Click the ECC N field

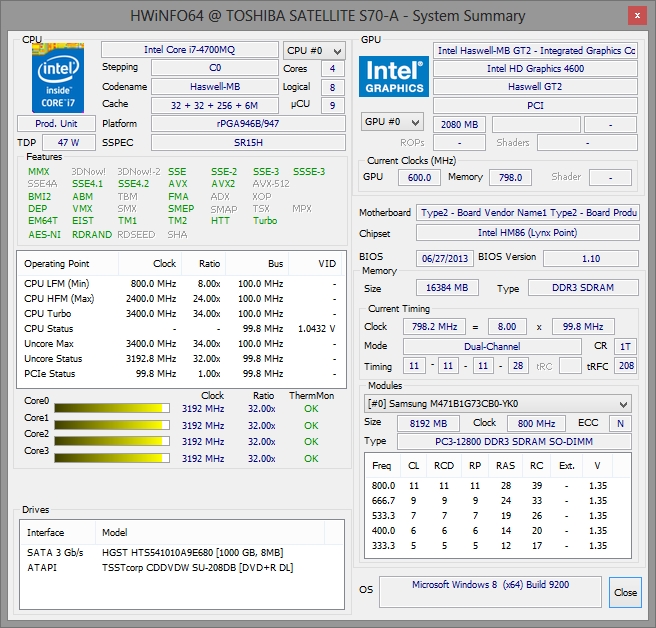(620, 423)
